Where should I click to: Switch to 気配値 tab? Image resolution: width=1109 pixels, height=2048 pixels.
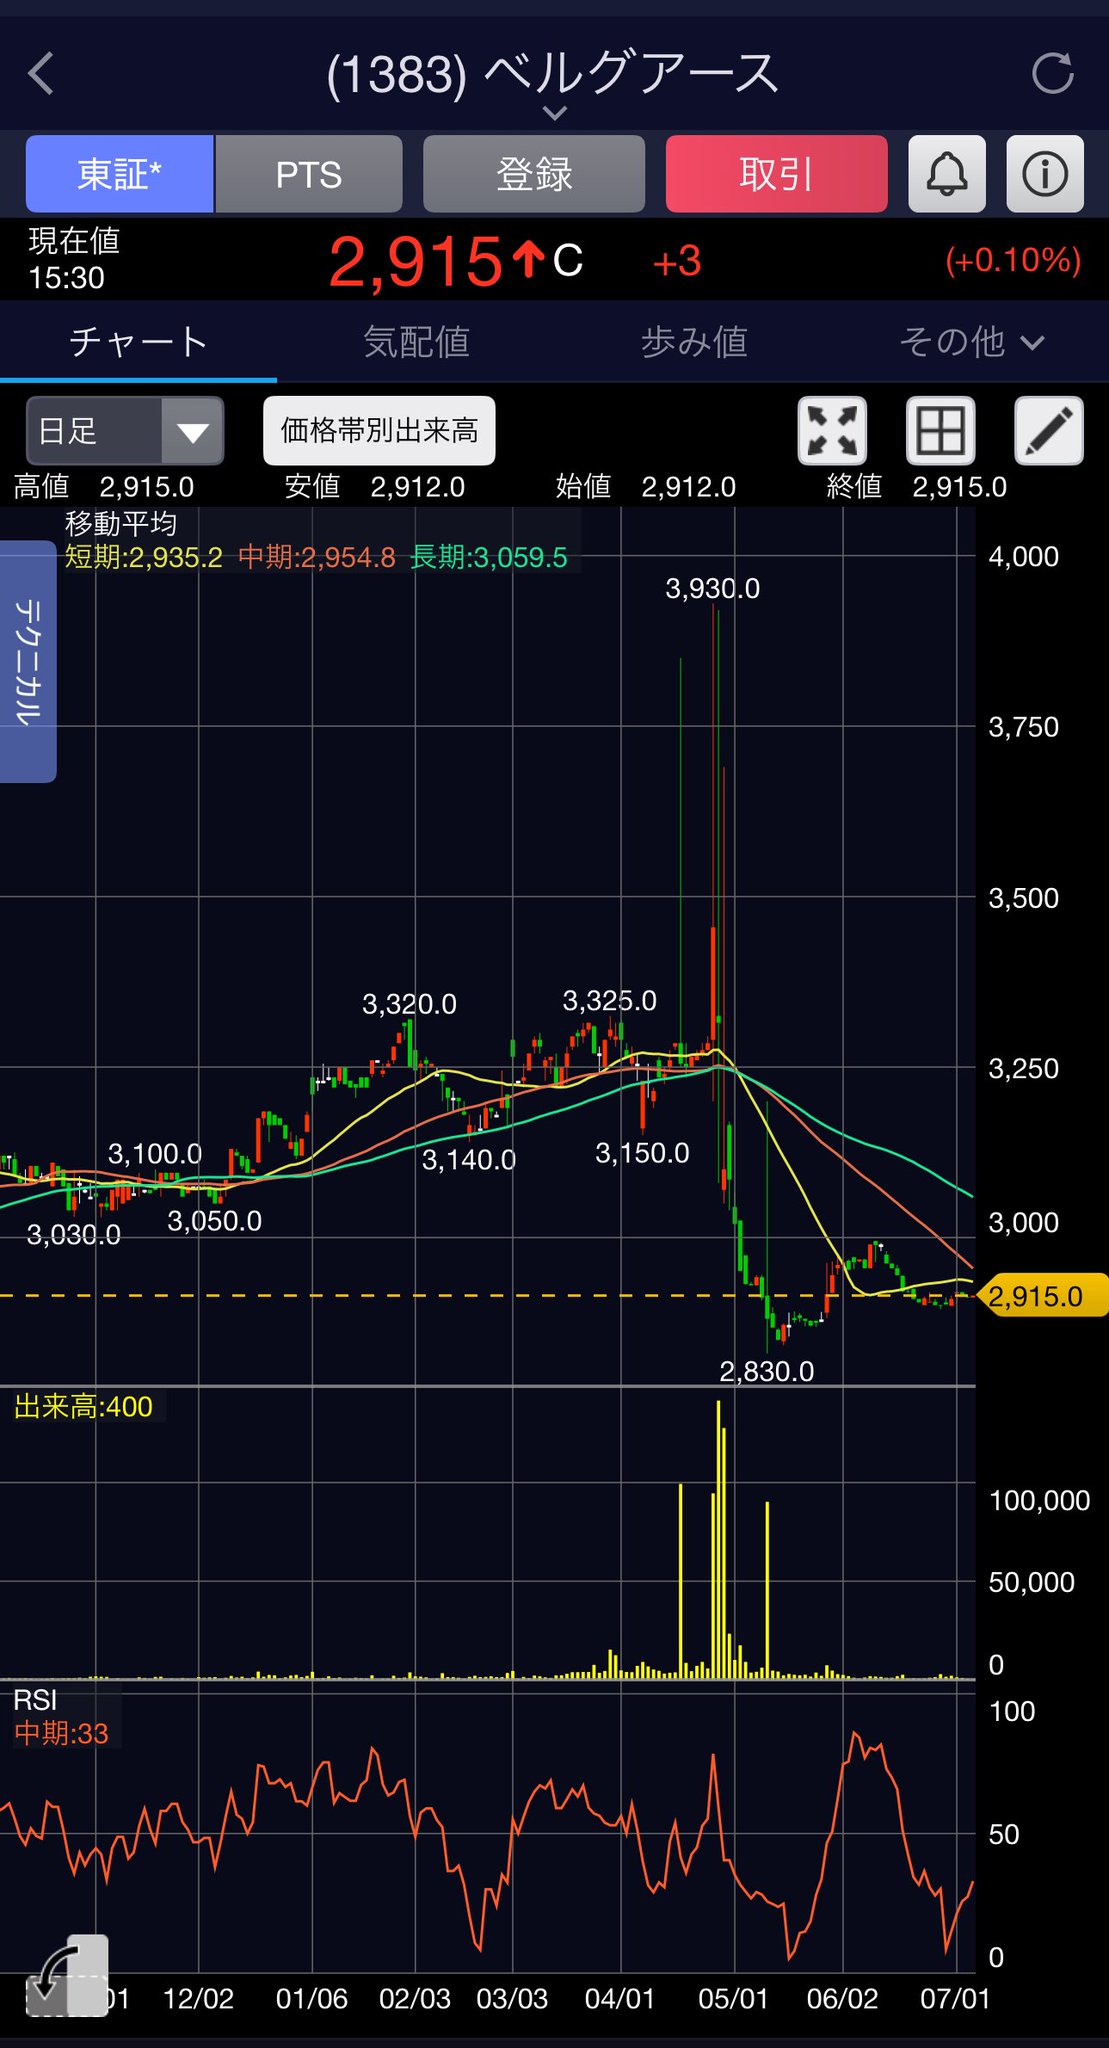point(416,342)
